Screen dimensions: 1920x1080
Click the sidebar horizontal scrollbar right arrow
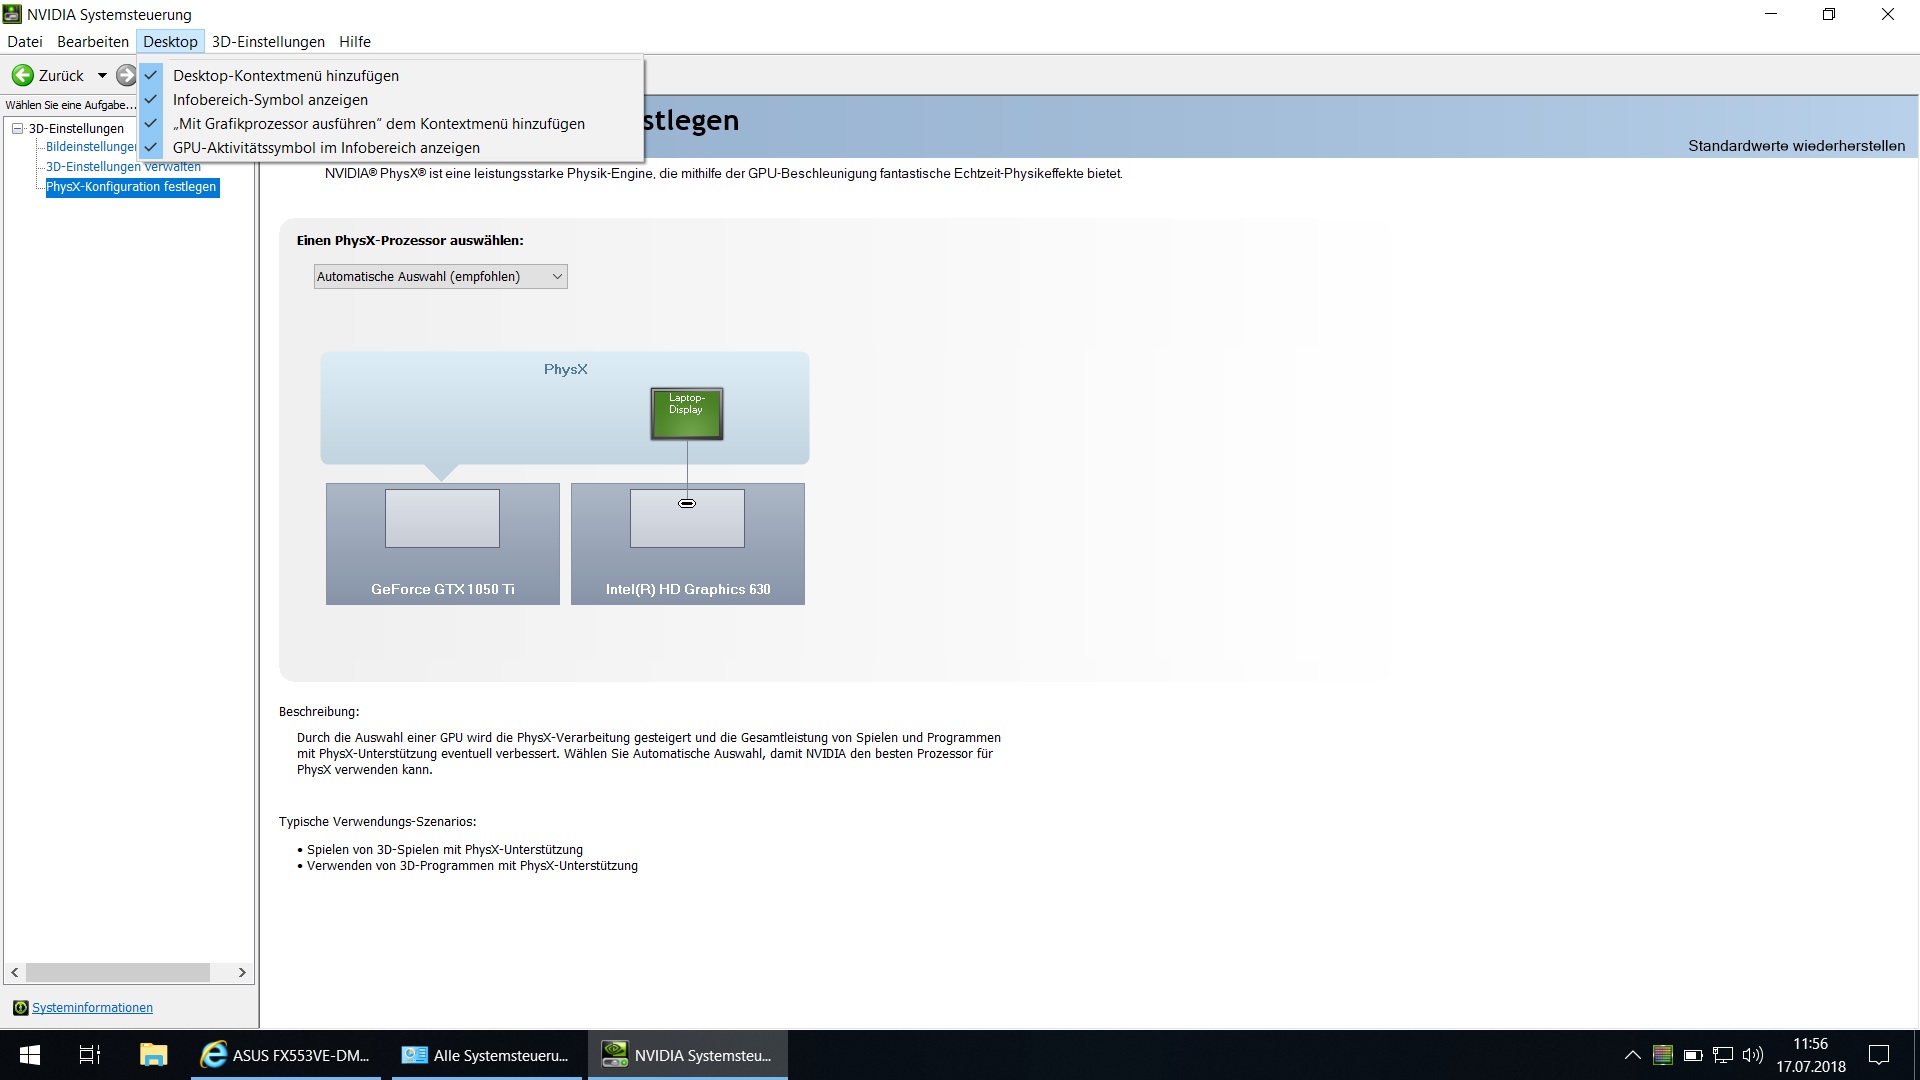[242, 972]
